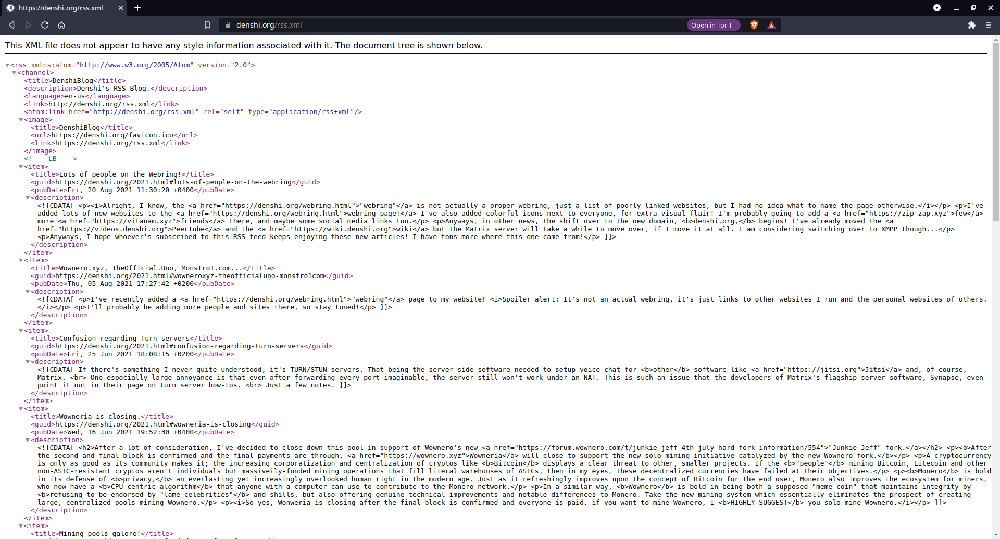
Task: Click the favicon.ico url line
Action: click(x=114, y=135)
